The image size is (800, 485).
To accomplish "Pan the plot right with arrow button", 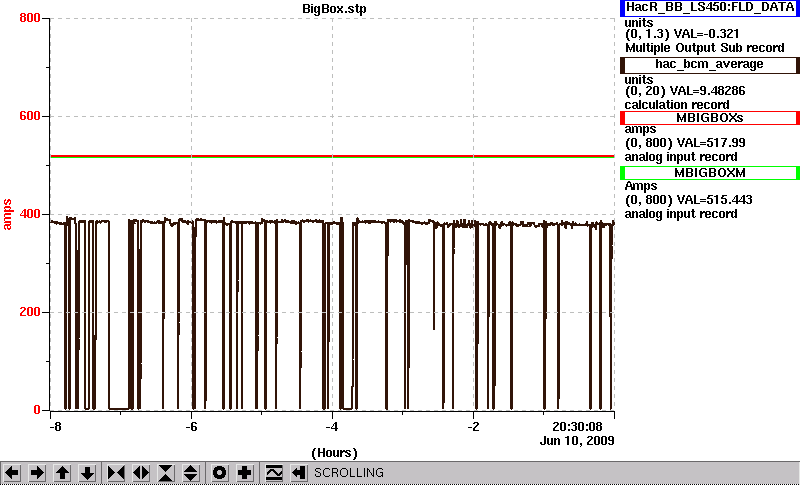I will click(x=37, y=473).
